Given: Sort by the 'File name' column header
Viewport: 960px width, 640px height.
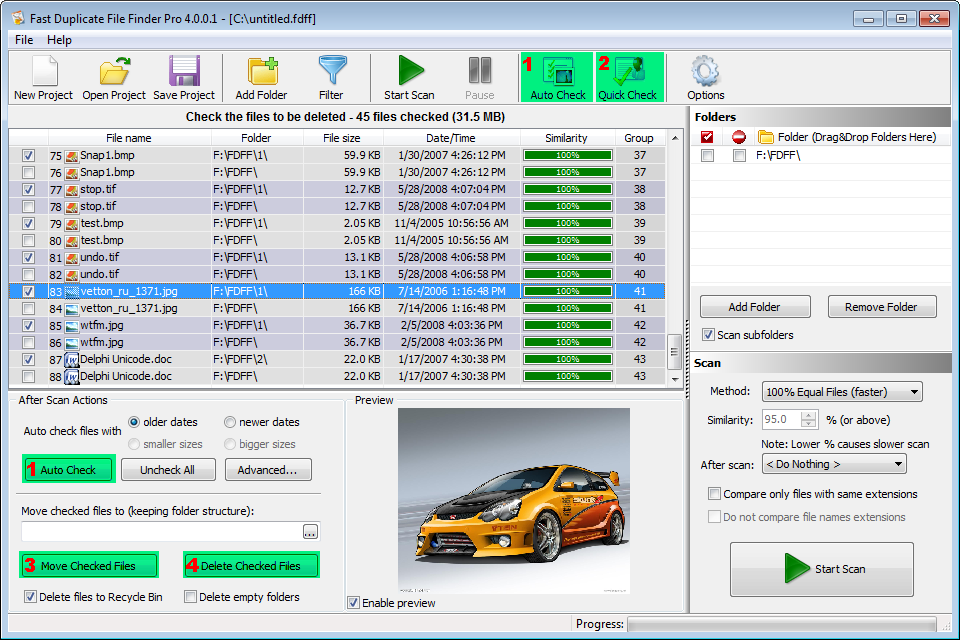Looking at the screenshot, I should coord(129,138).
